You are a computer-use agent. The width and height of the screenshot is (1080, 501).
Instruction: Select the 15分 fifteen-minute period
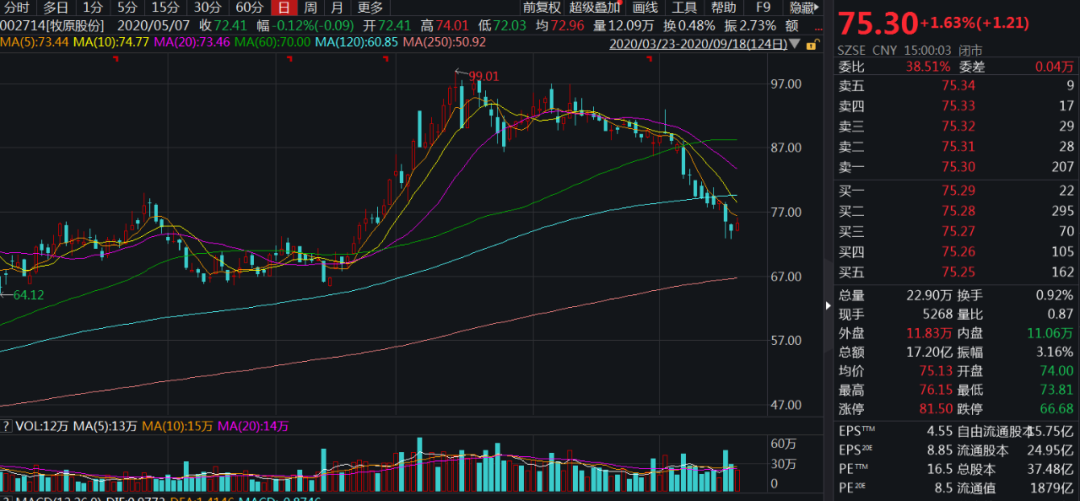click(165, 7)
